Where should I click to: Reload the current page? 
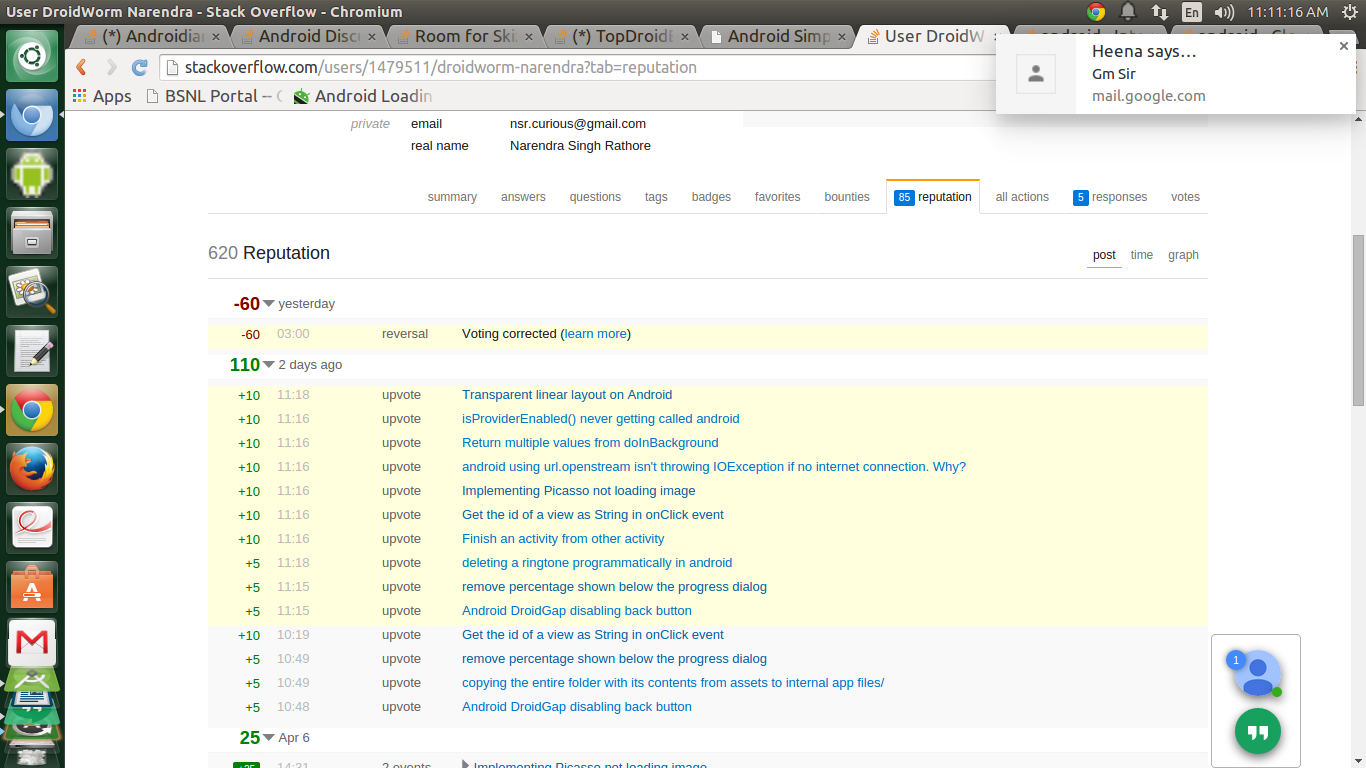click(140, 68)
